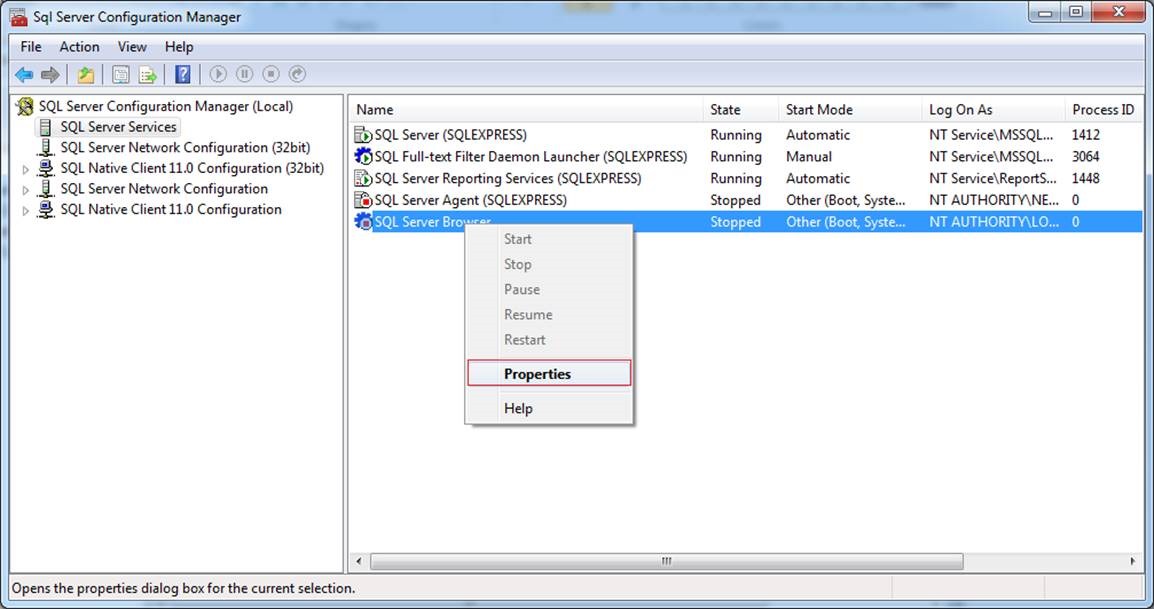The image size is (1154, 609).
Task: Click the Restart Service toolbar icon
Action: click(x=297, y=74)
